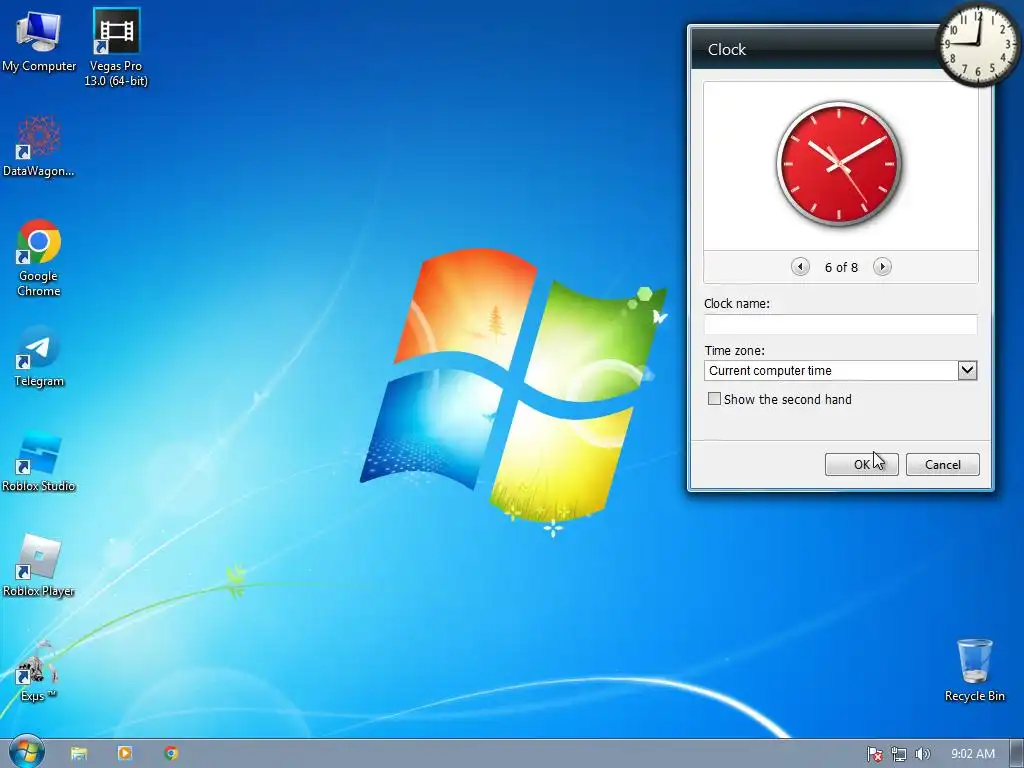This screenshot has height=768, width=1024.
Task: Open the Exps desktop shortcut
Action: pyautogui.click(x=37, y=671)
